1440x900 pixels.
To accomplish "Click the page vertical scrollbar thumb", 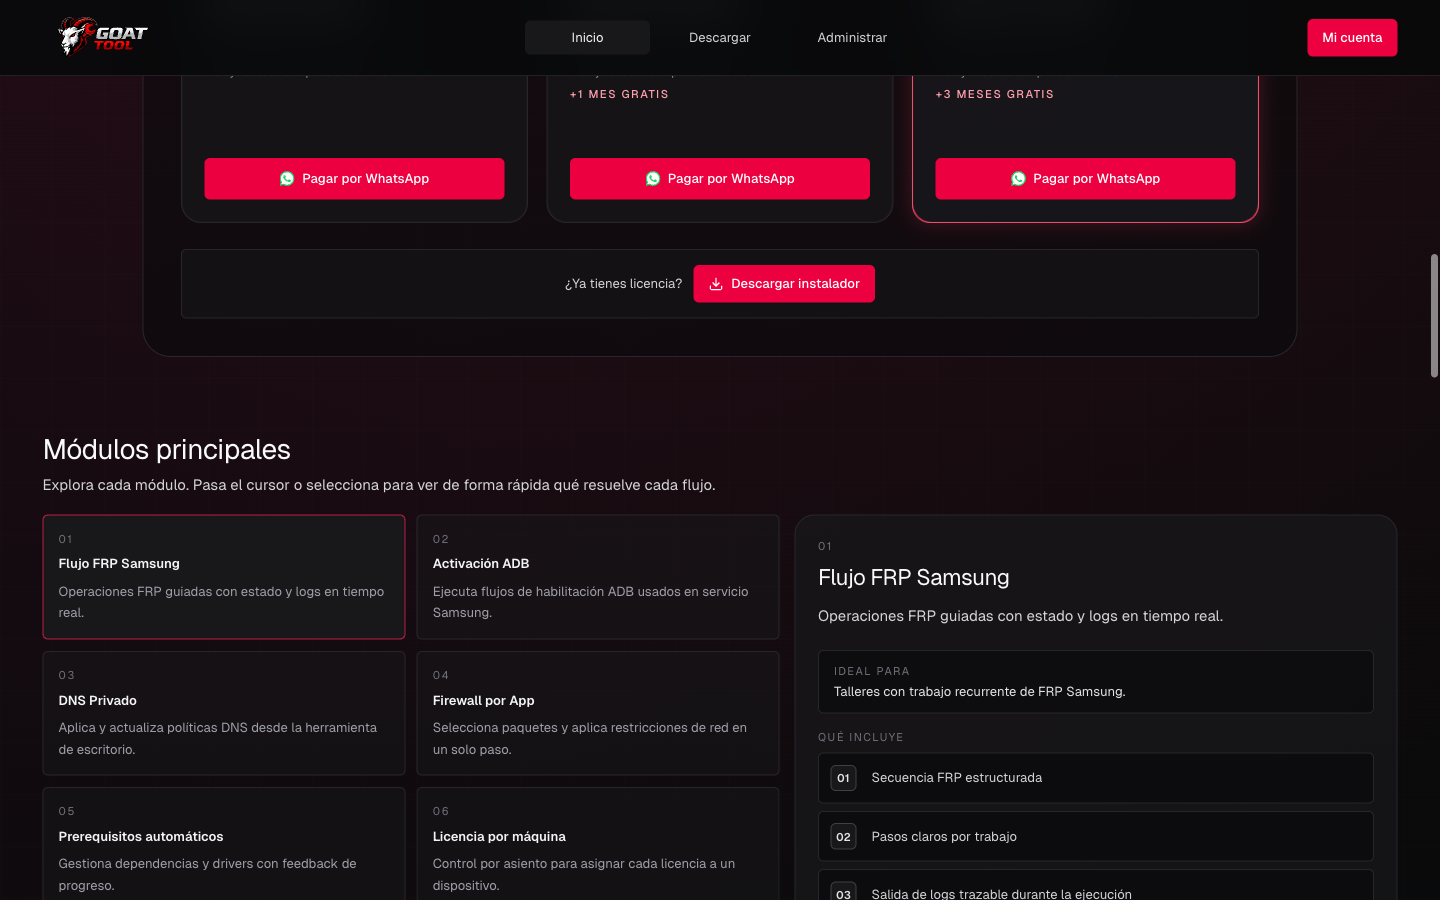I will [1434, 316].
